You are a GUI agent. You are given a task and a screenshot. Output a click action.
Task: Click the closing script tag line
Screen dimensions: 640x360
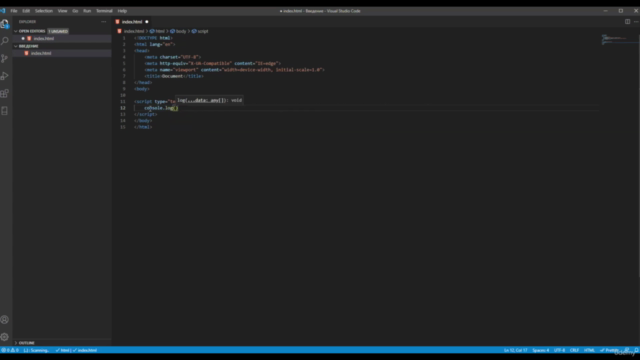click(146, 114)
